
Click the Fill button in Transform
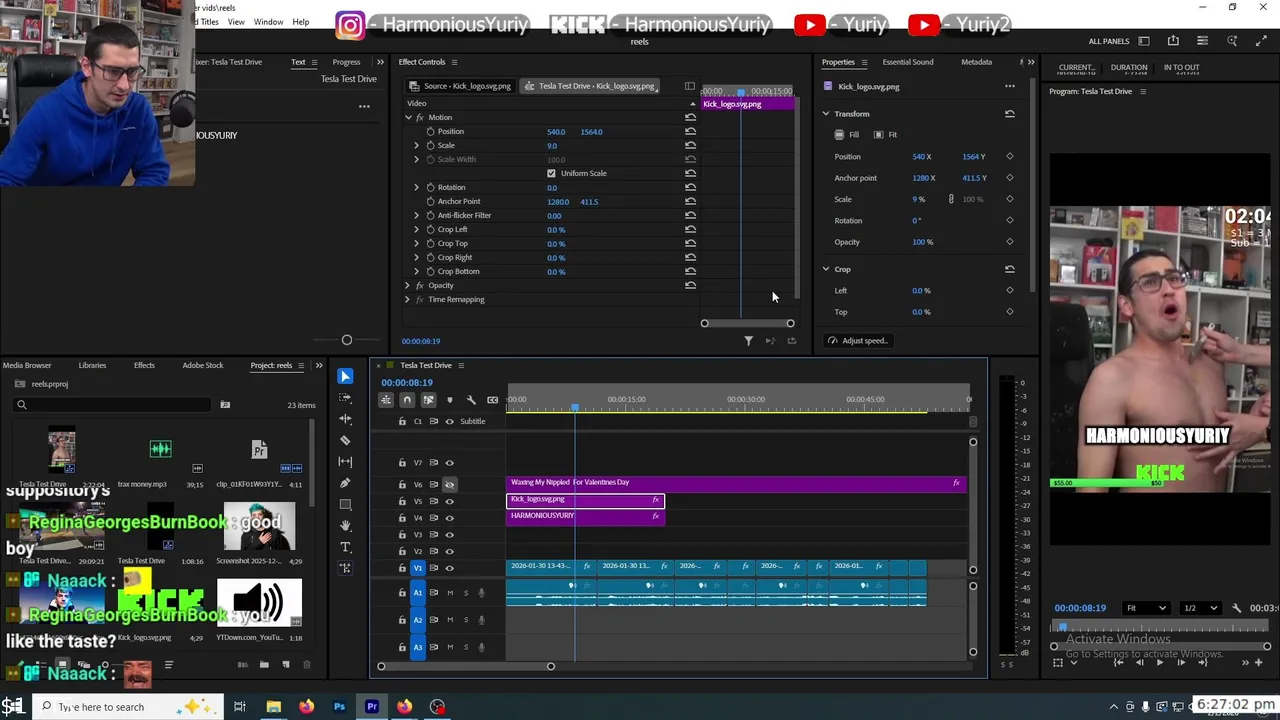pyautogui.click(x=847, y=135)
